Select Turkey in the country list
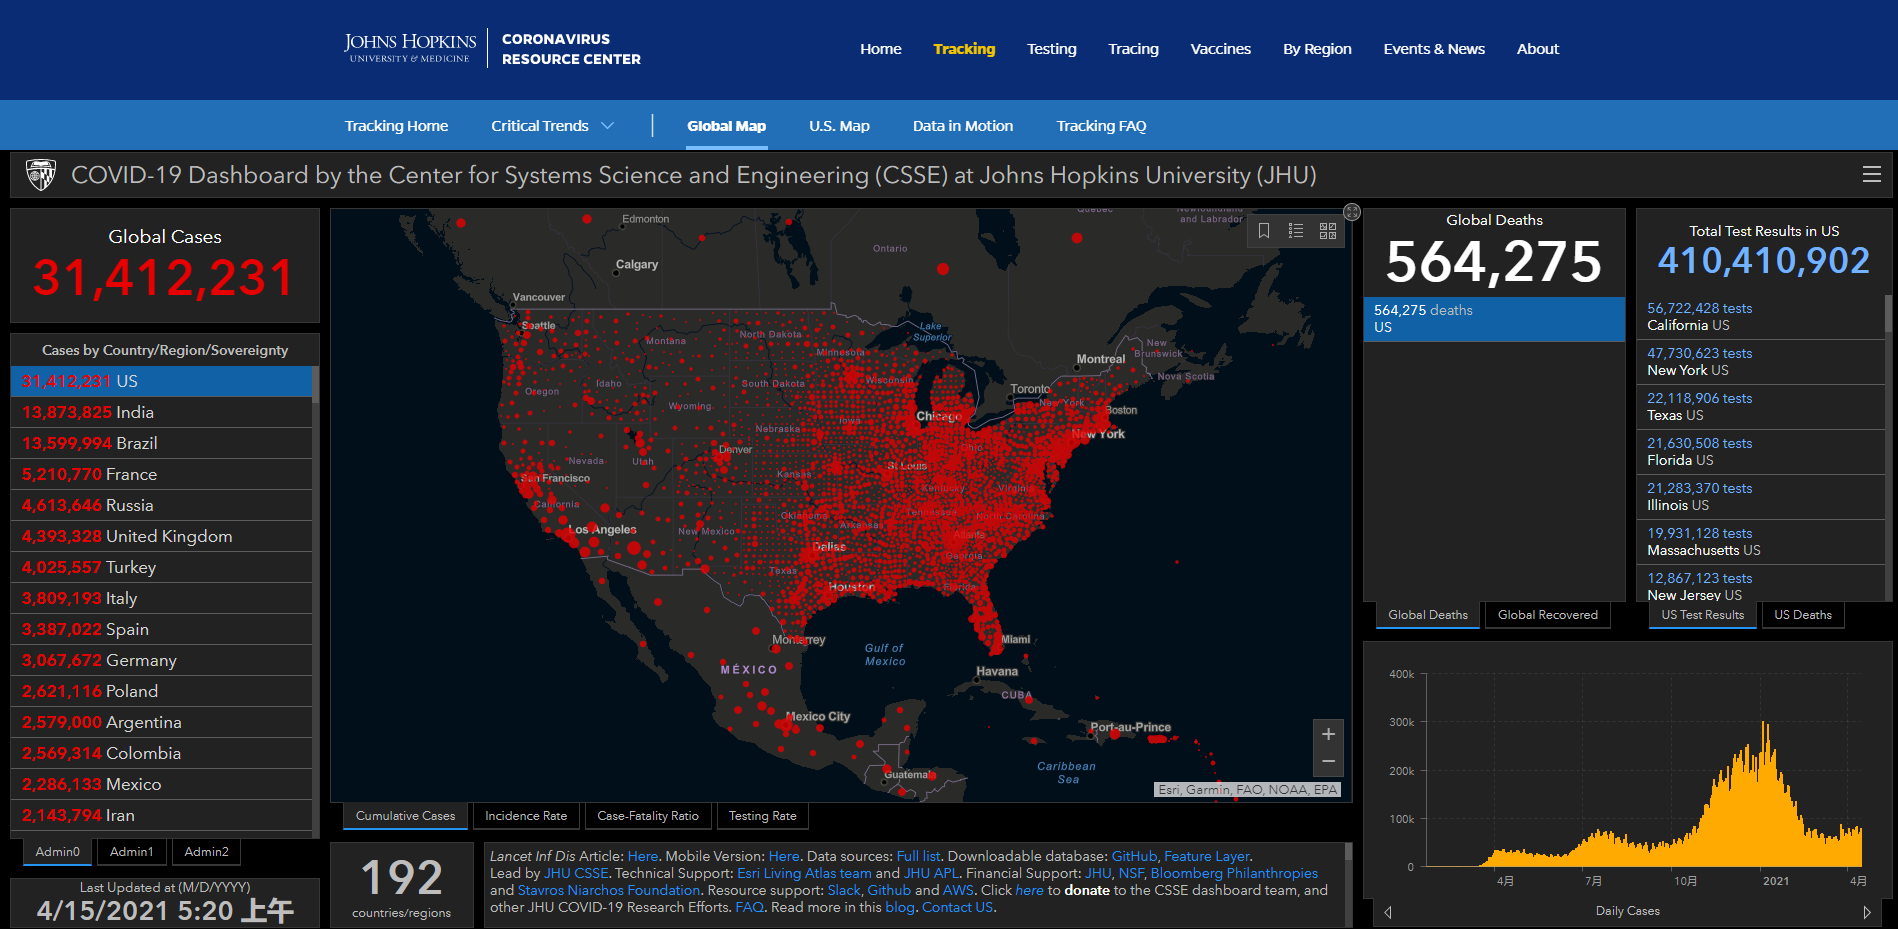 (x=161, y=567)
